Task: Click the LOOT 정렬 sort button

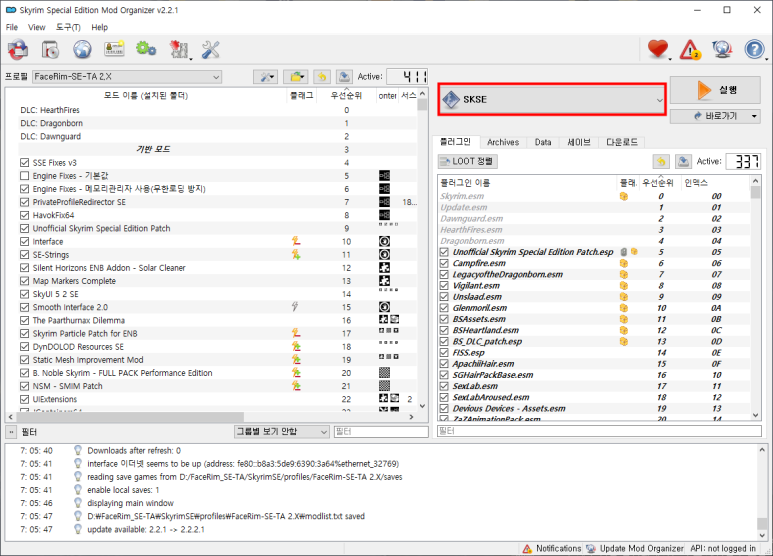Action: tap(468, 161)
